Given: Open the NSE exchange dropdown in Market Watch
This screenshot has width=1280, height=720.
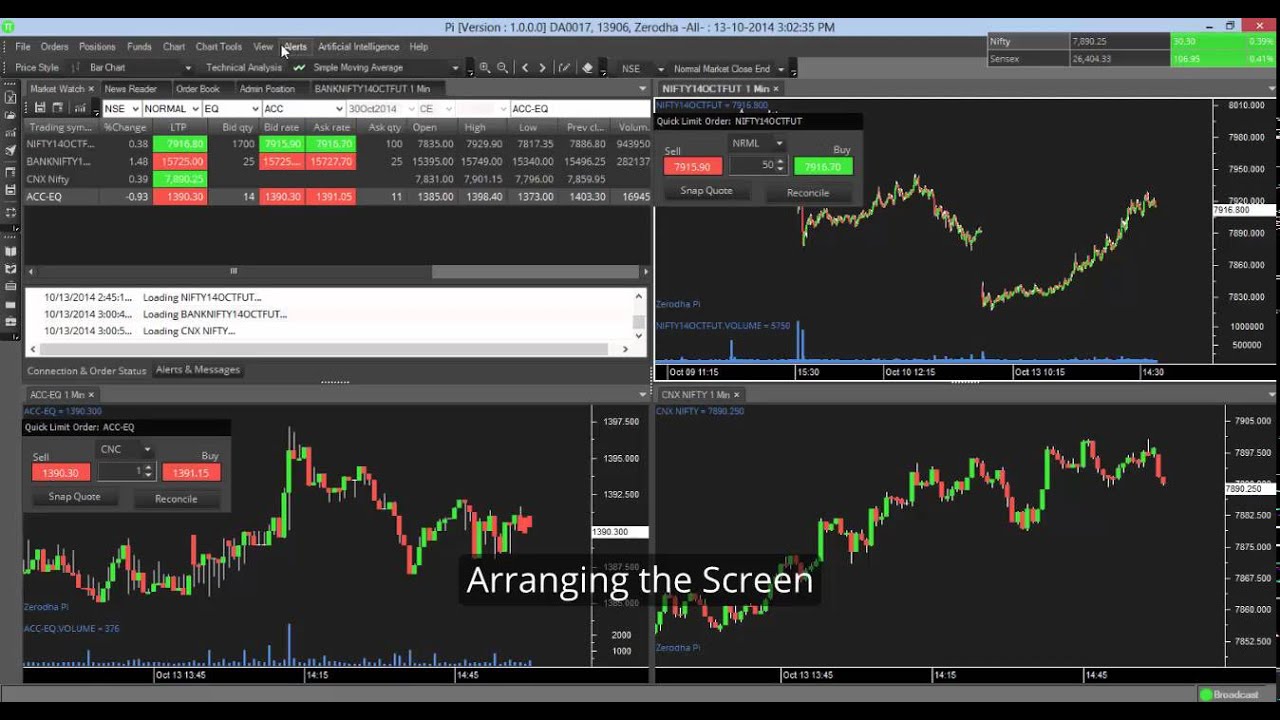Looking at the screenshot, I should pyautogui.click(x=134, y=109).
